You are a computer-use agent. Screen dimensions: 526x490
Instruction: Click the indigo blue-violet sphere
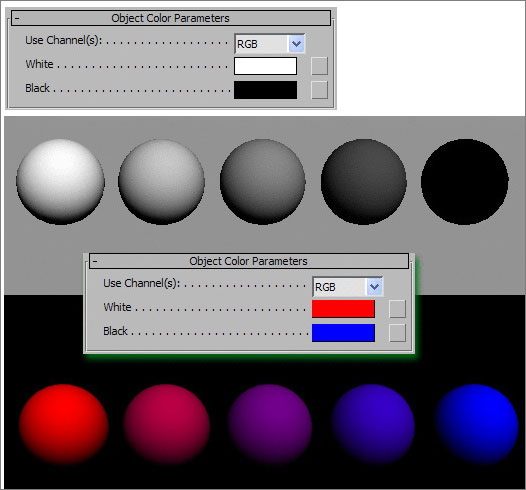coord(373,424)
